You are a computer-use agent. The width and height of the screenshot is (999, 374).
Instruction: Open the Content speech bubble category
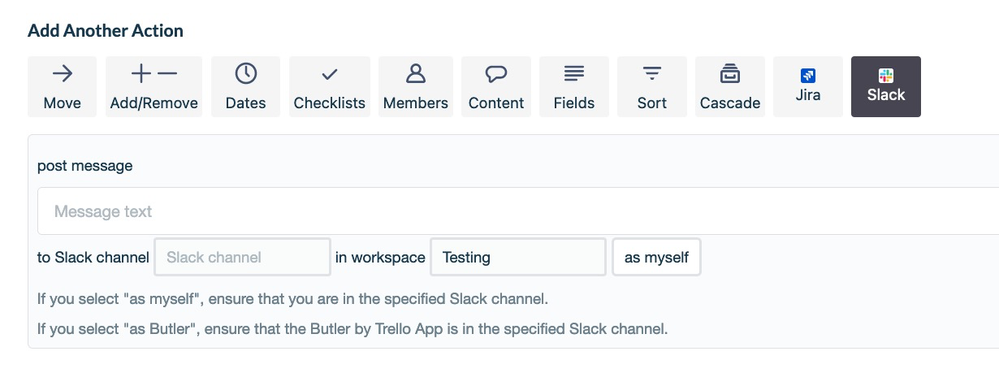coord(496,87)
